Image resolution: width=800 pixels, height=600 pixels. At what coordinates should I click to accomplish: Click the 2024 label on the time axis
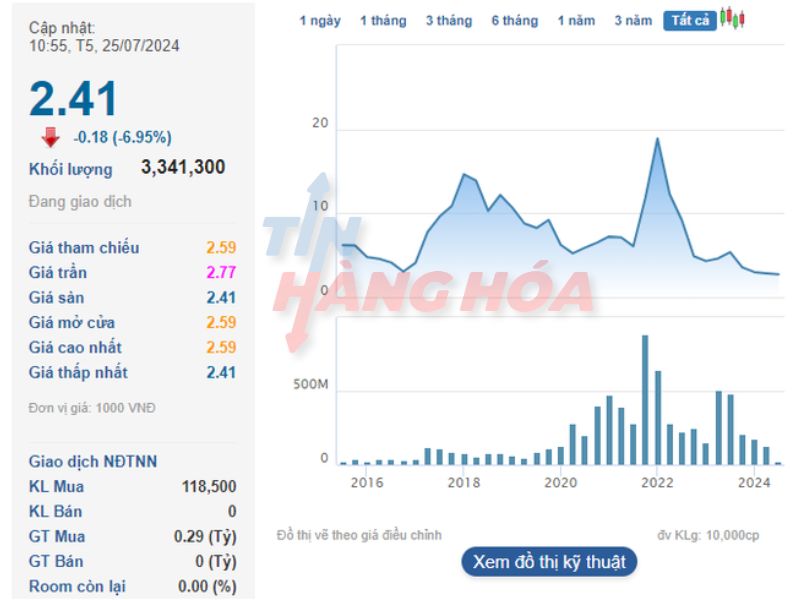click(753, 483)
